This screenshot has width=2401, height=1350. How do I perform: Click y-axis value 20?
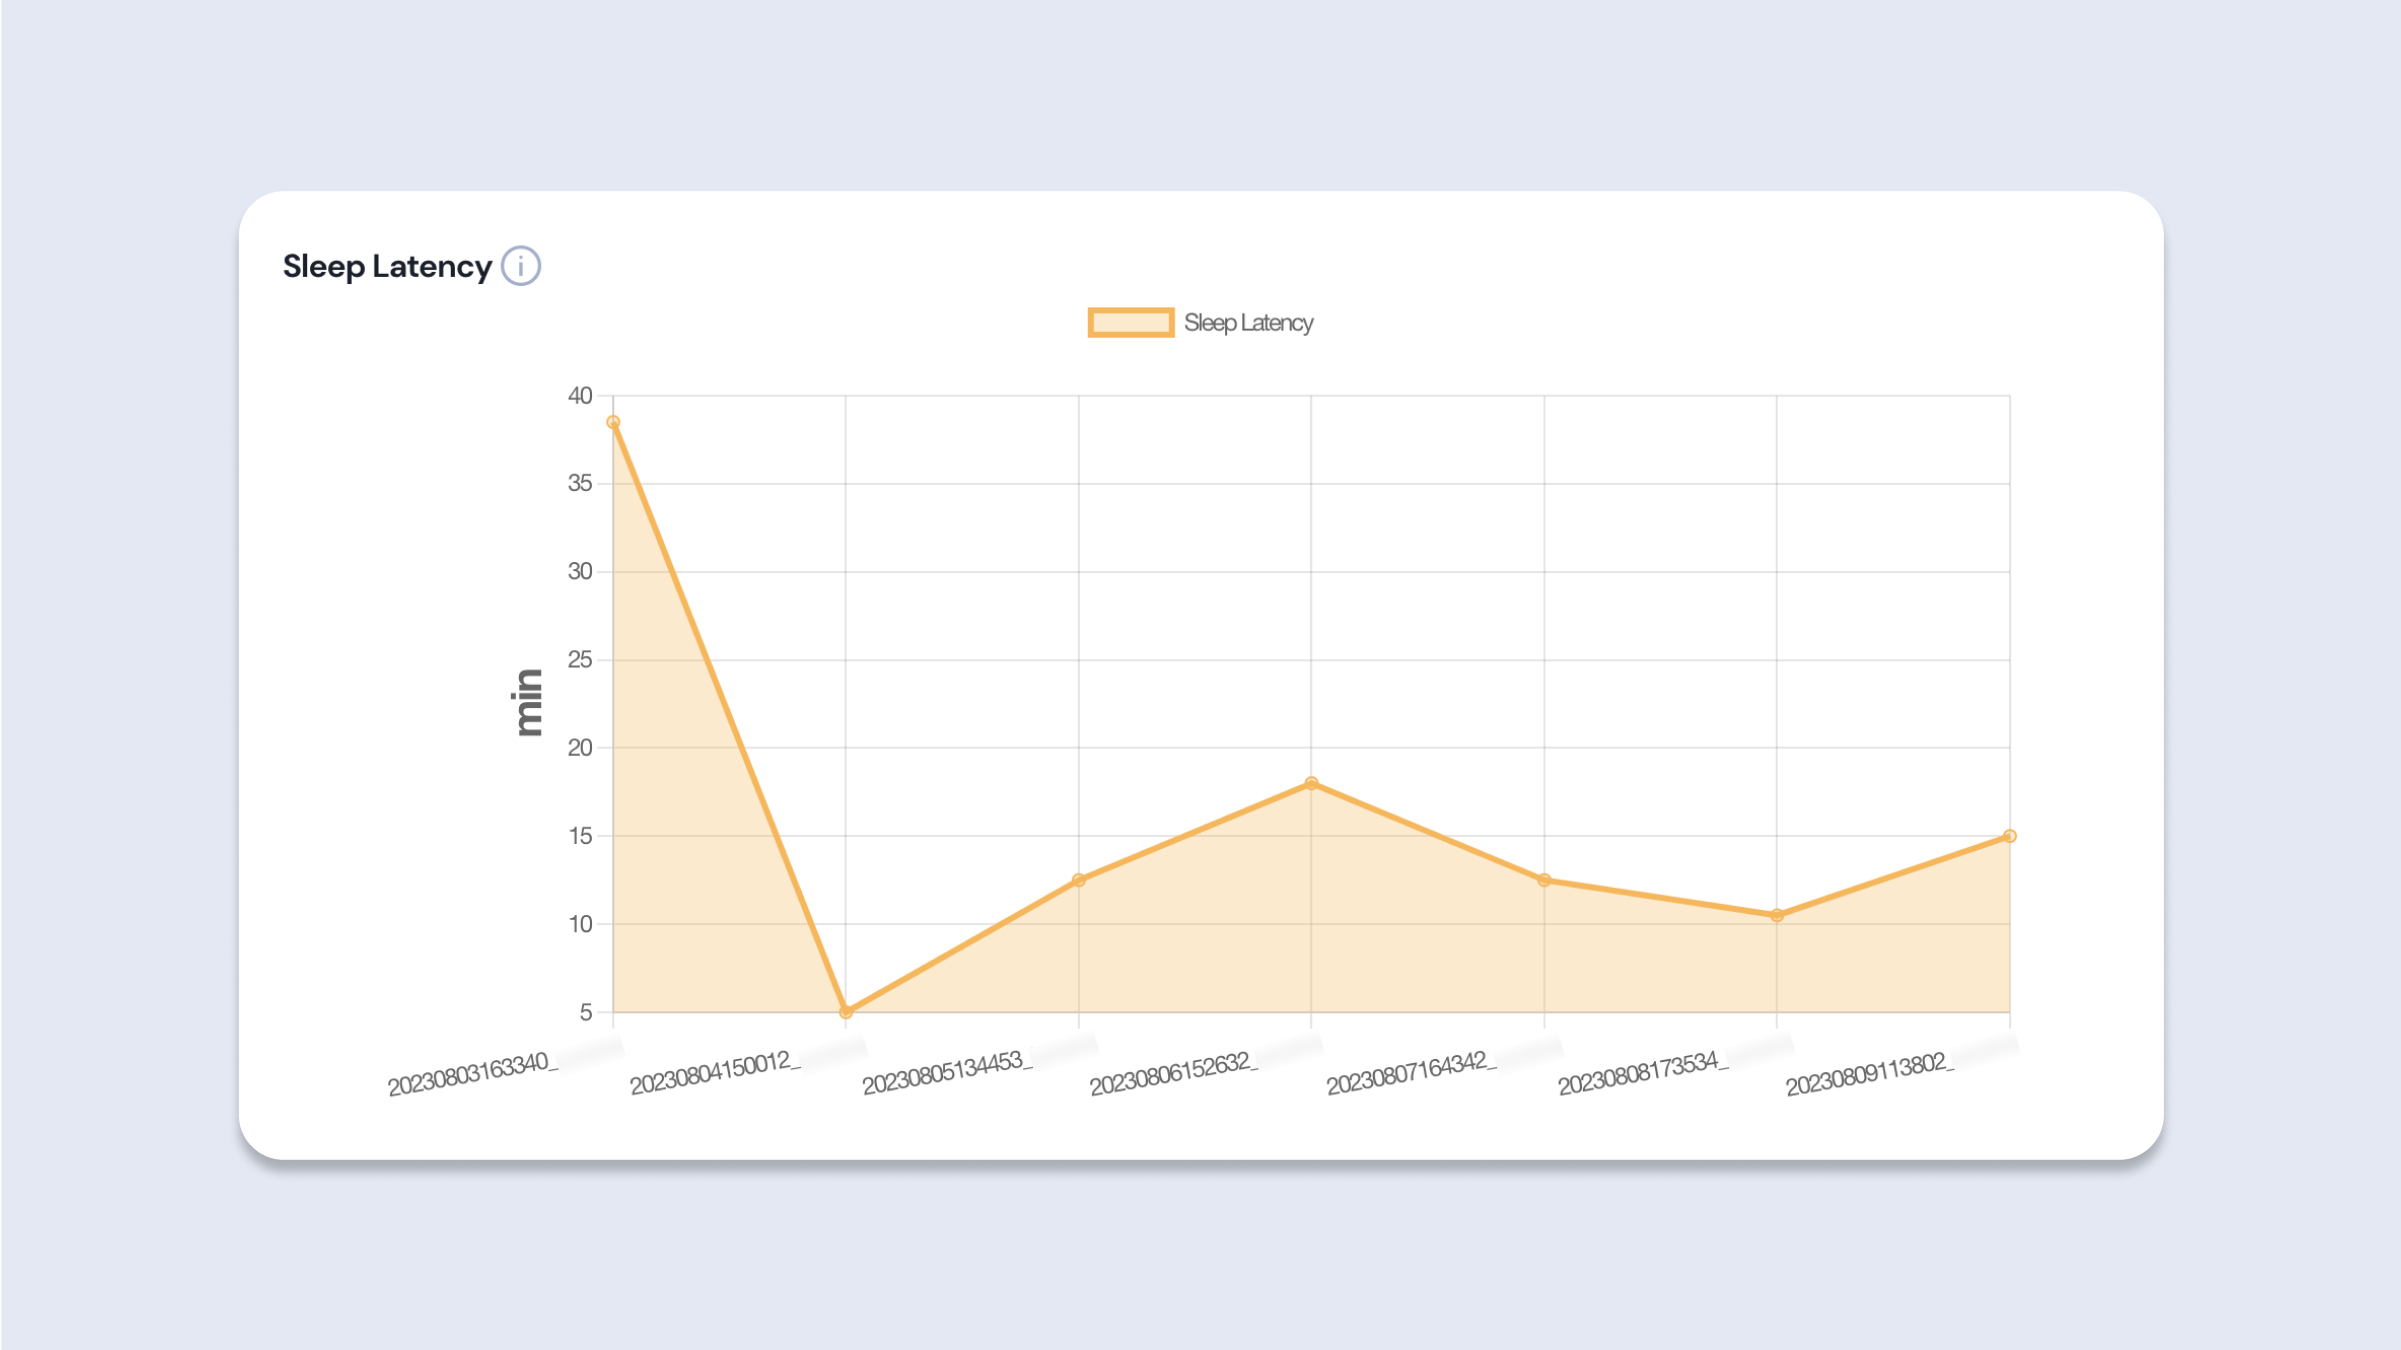click(580, 748)
